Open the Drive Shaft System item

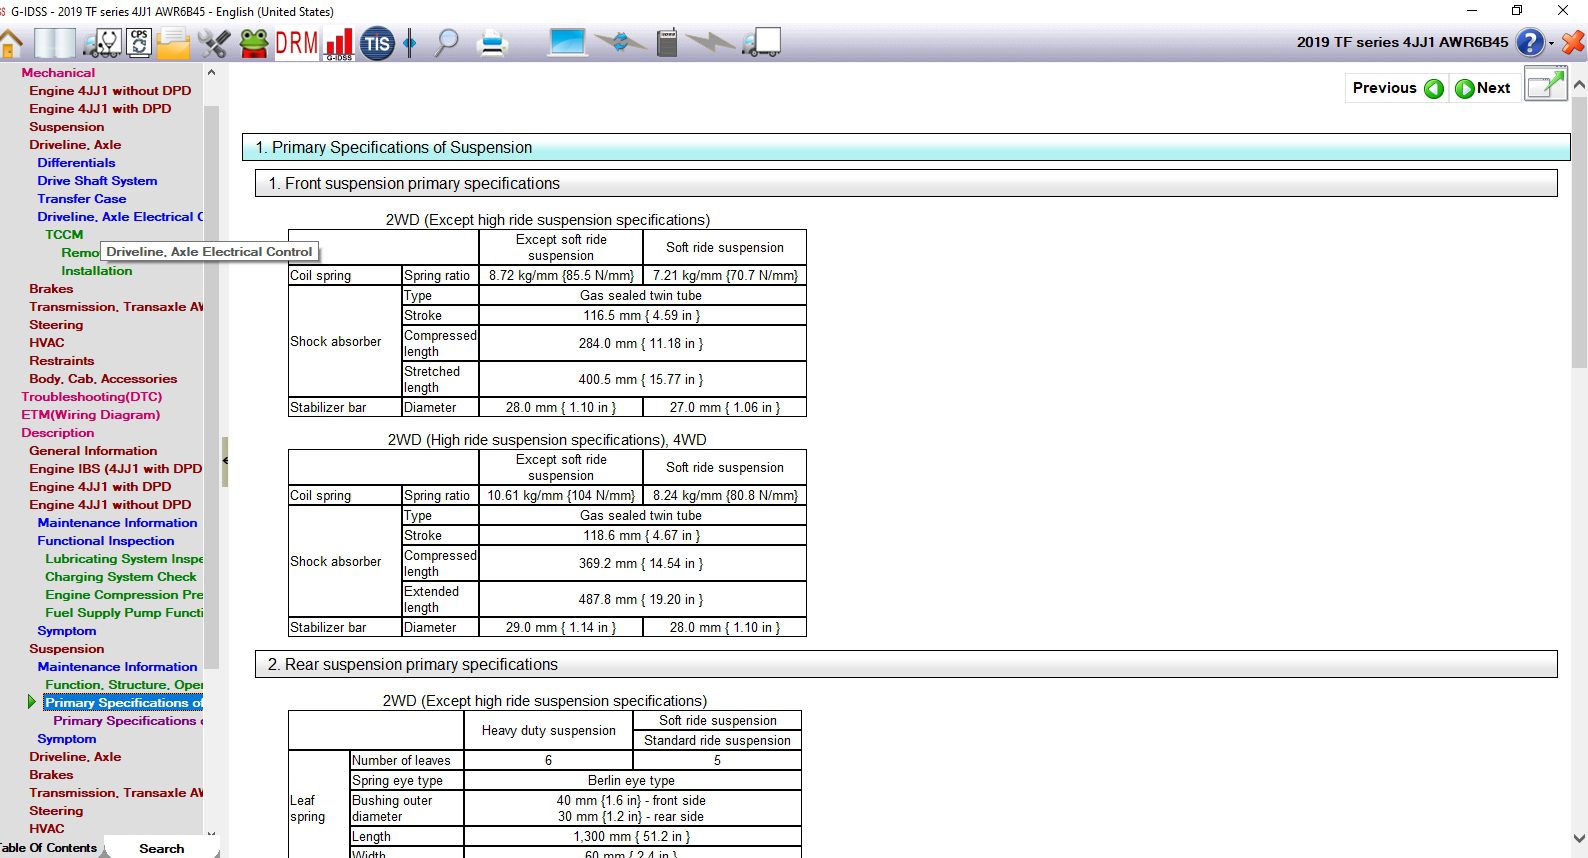(97, 180)
